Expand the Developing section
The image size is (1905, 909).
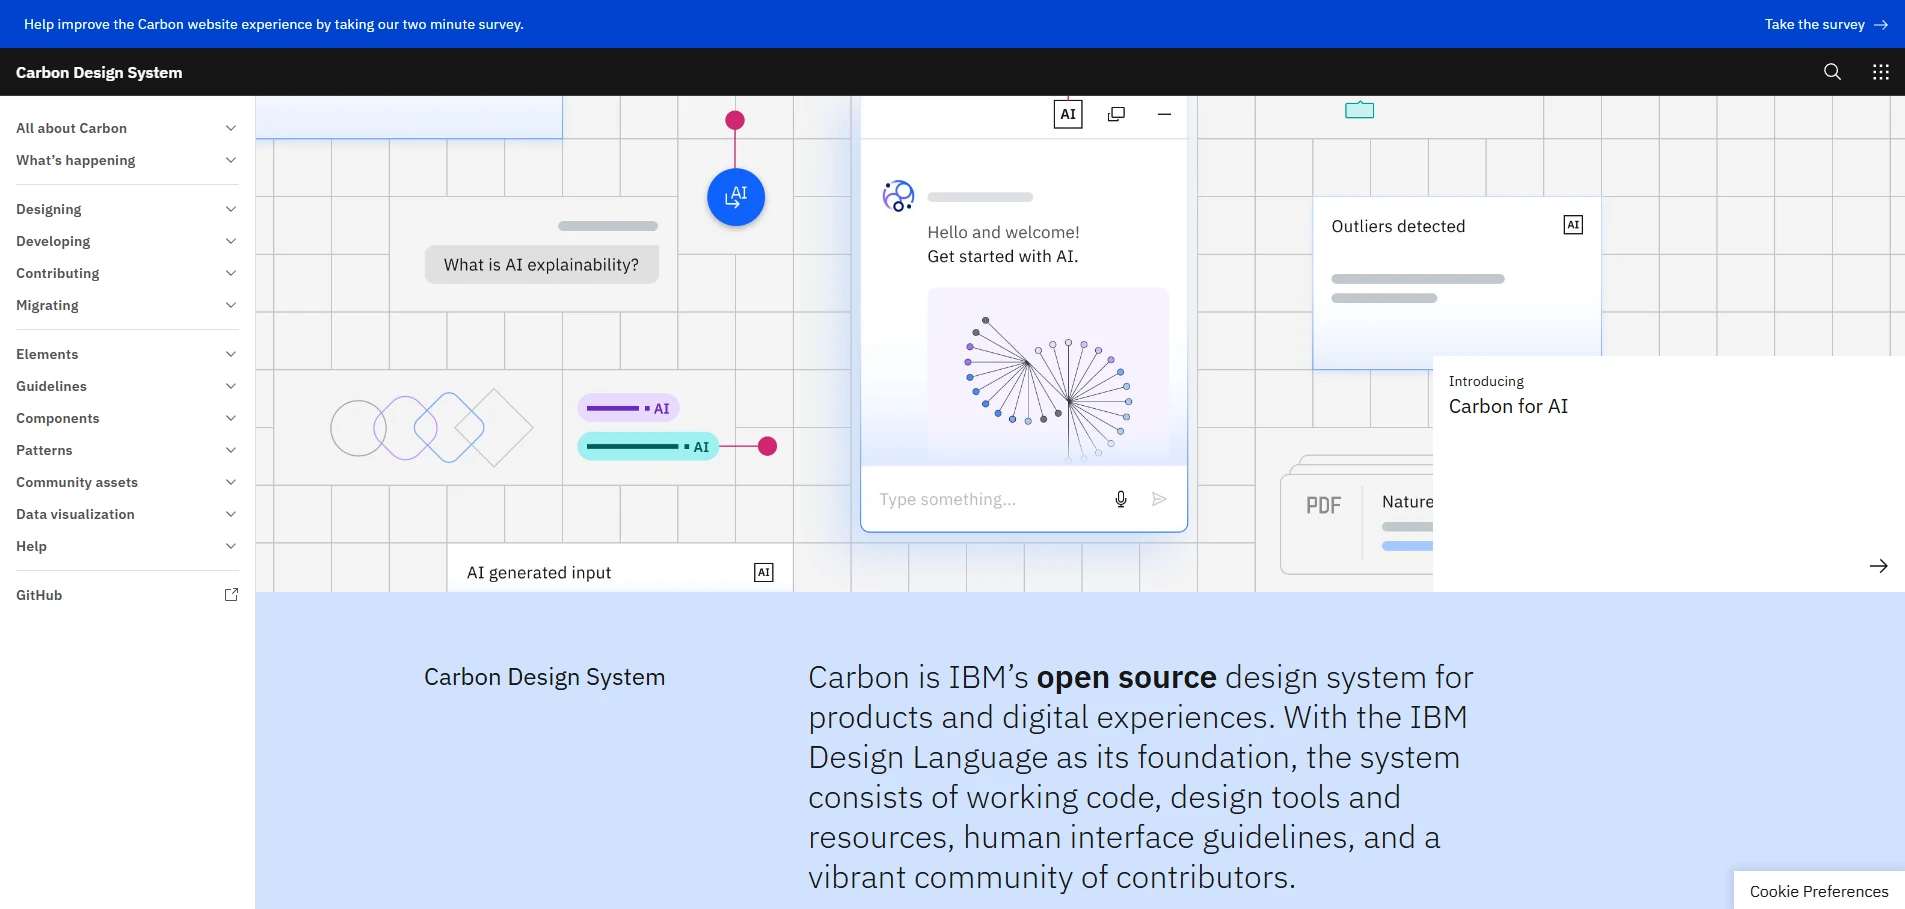pyautogui.click(x=127, y=241)
